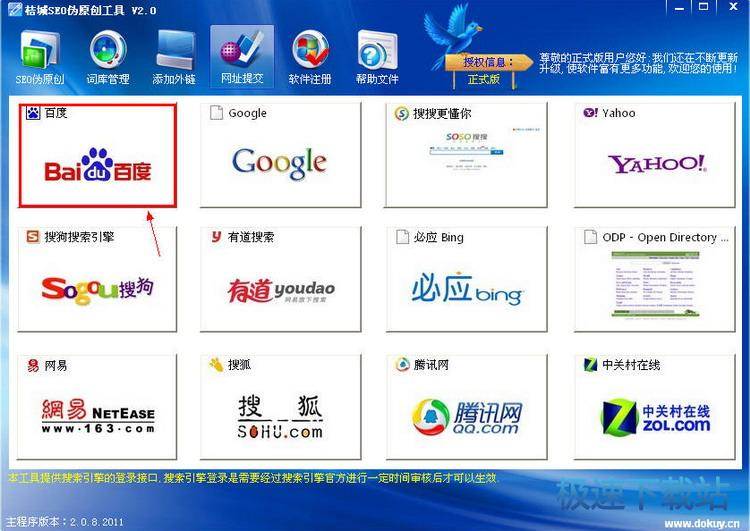The image size is (750, 531).
Task: Click the 腾讯网 QQ.com logo thumbnail
Action: (467, 417)
